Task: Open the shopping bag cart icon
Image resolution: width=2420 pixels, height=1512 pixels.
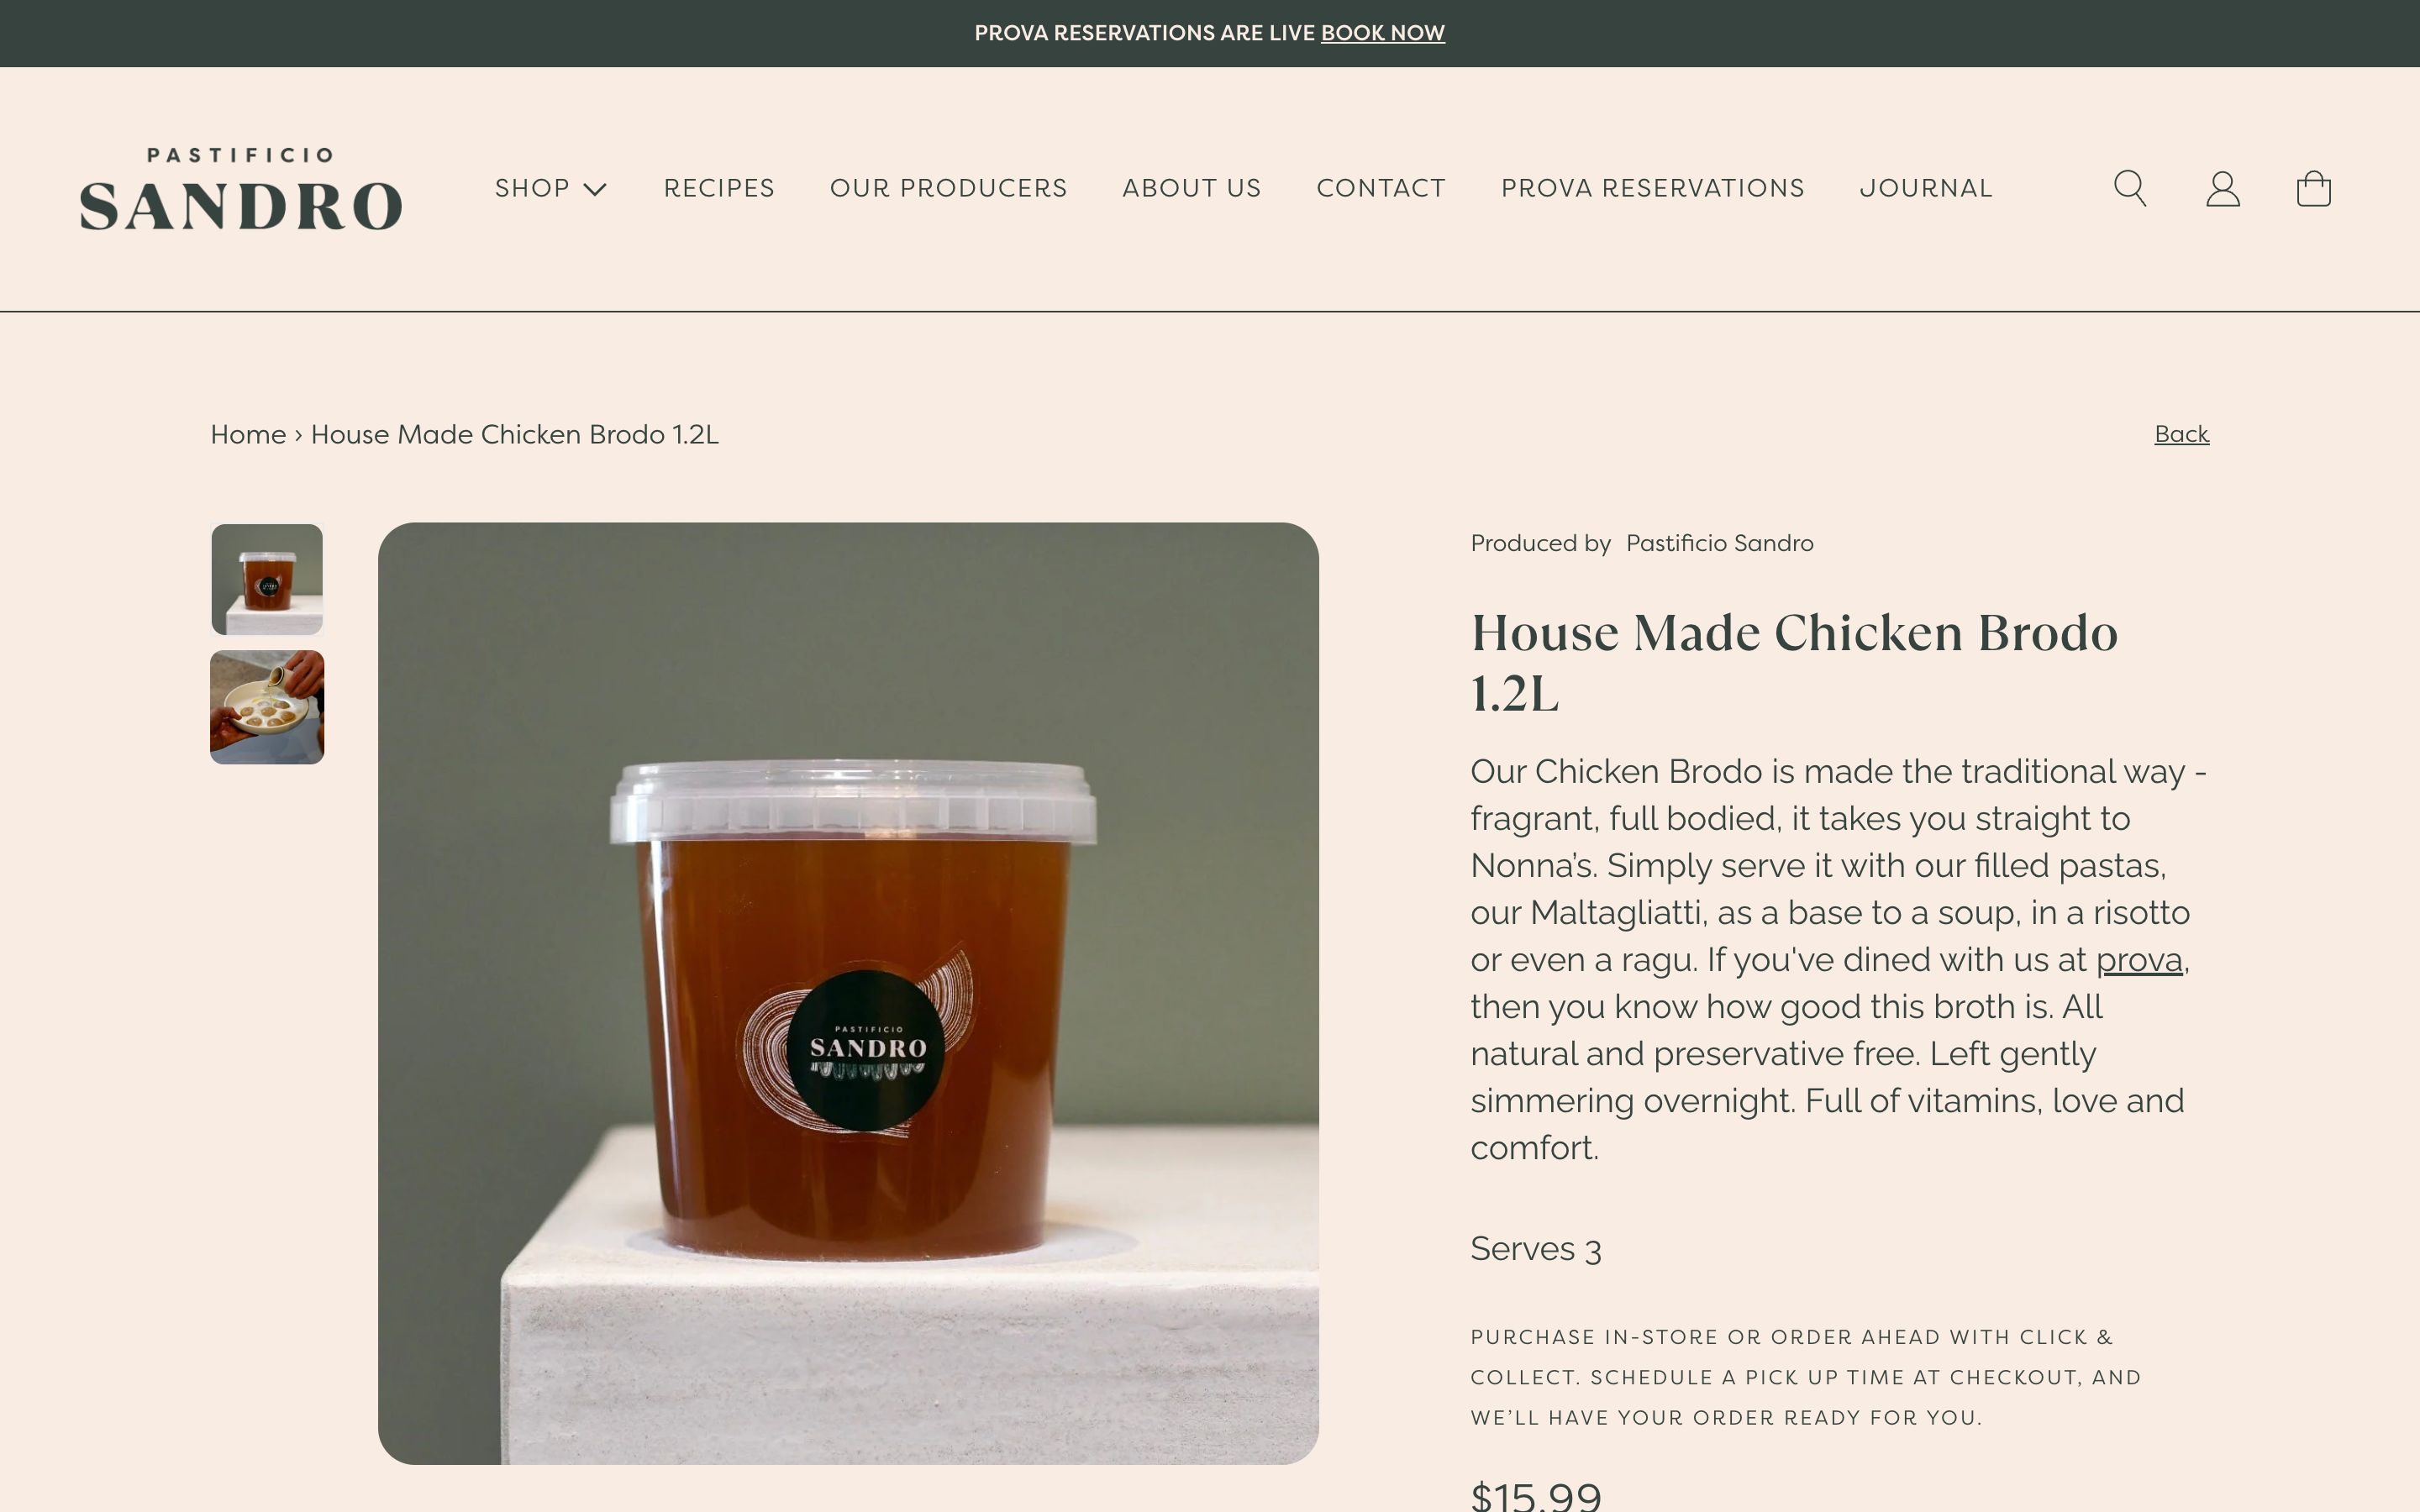Action: (x=2313, y=188)
